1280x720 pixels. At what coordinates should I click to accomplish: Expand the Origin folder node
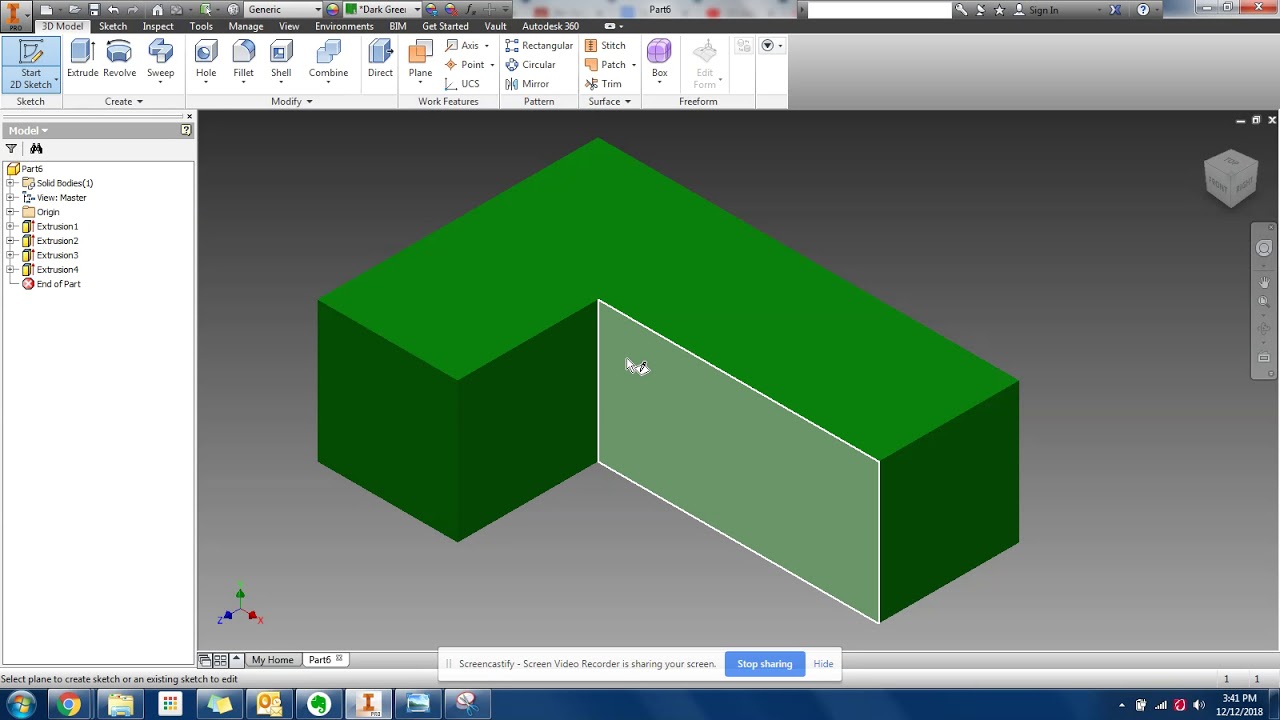tap(11, 212)
